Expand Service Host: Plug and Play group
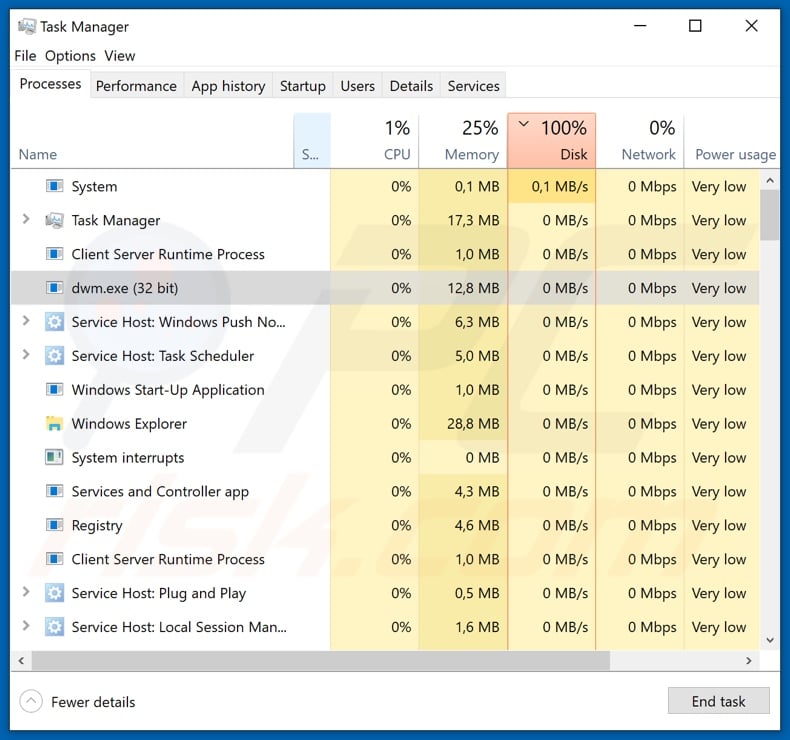 tap(26, 592)
